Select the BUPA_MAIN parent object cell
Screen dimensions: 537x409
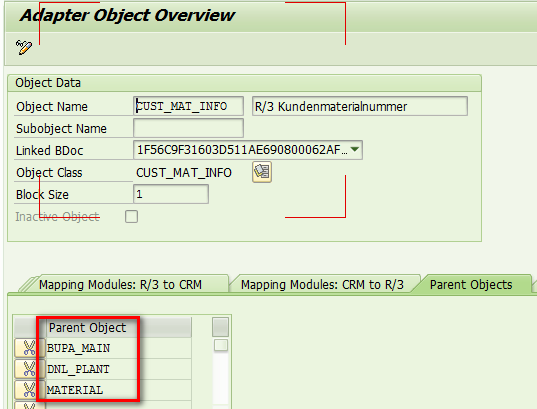click(x=118, y=348)
